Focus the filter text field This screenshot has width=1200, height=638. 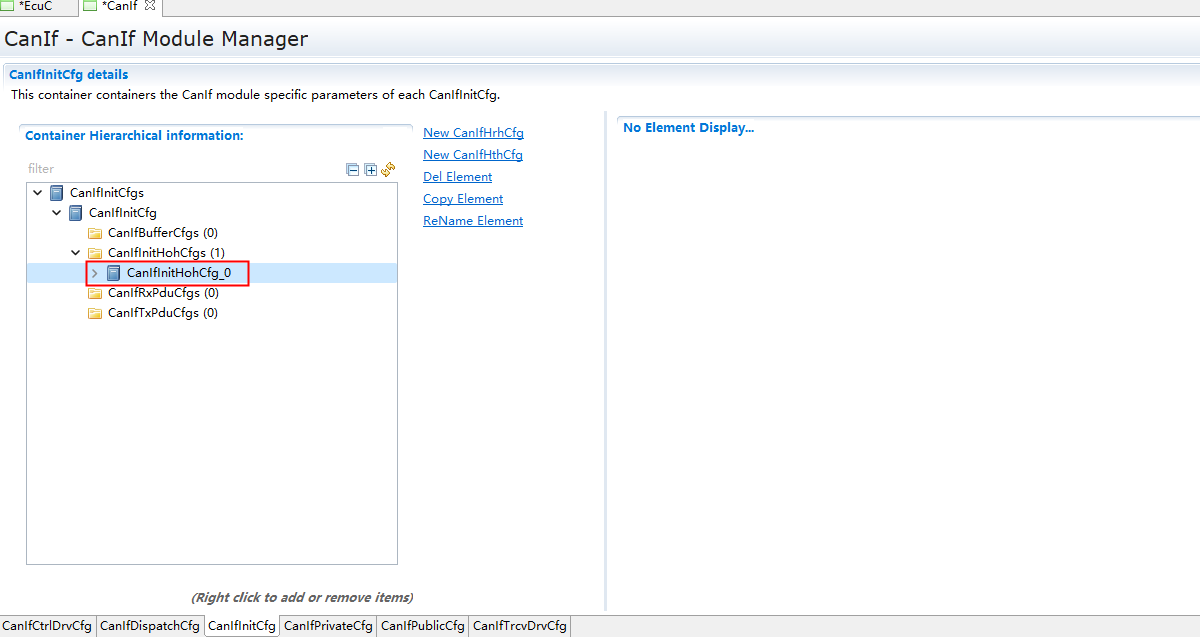pos(180,169)
